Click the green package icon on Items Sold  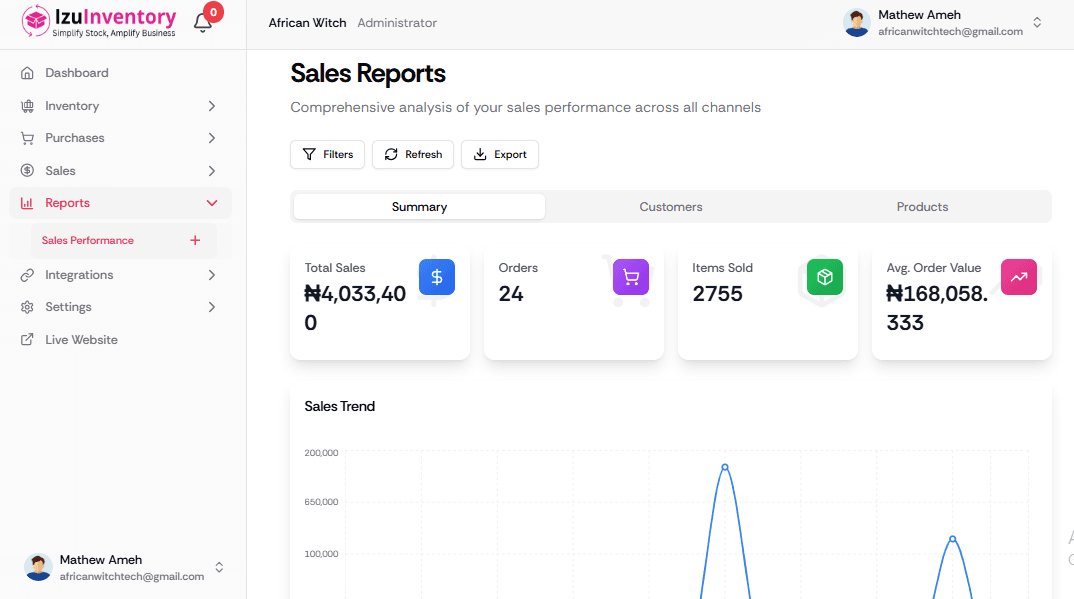pos(824,277)
